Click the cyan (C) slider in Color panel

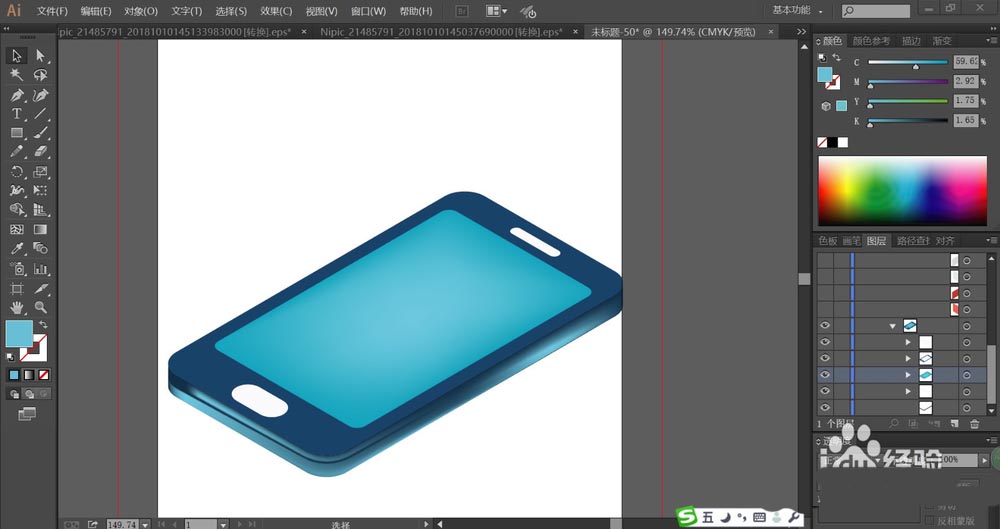click(908, 63)
